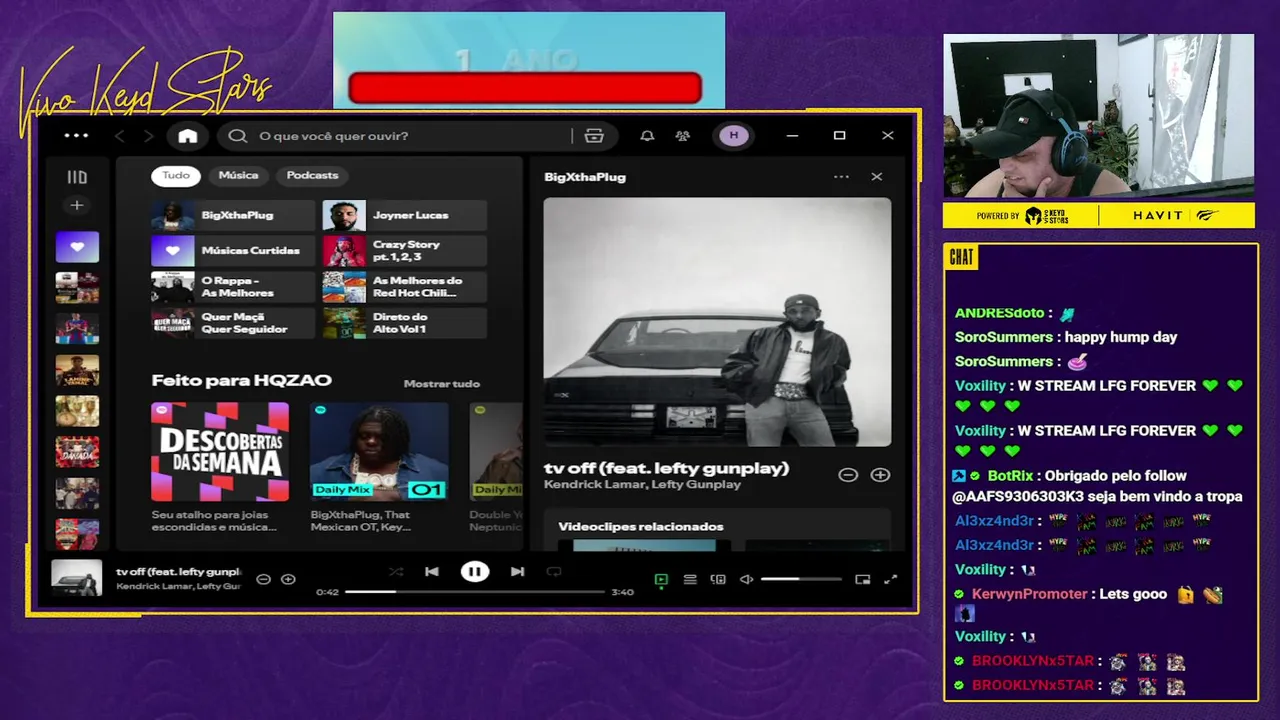Click KerwynPromoter username in chat

pyautogui.click(x=1029, y=594)
